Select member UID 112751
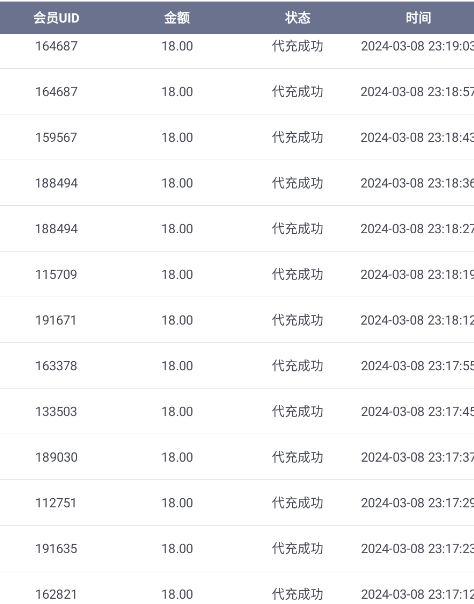Viewport: 474px width, 604px height. [56, 503]
